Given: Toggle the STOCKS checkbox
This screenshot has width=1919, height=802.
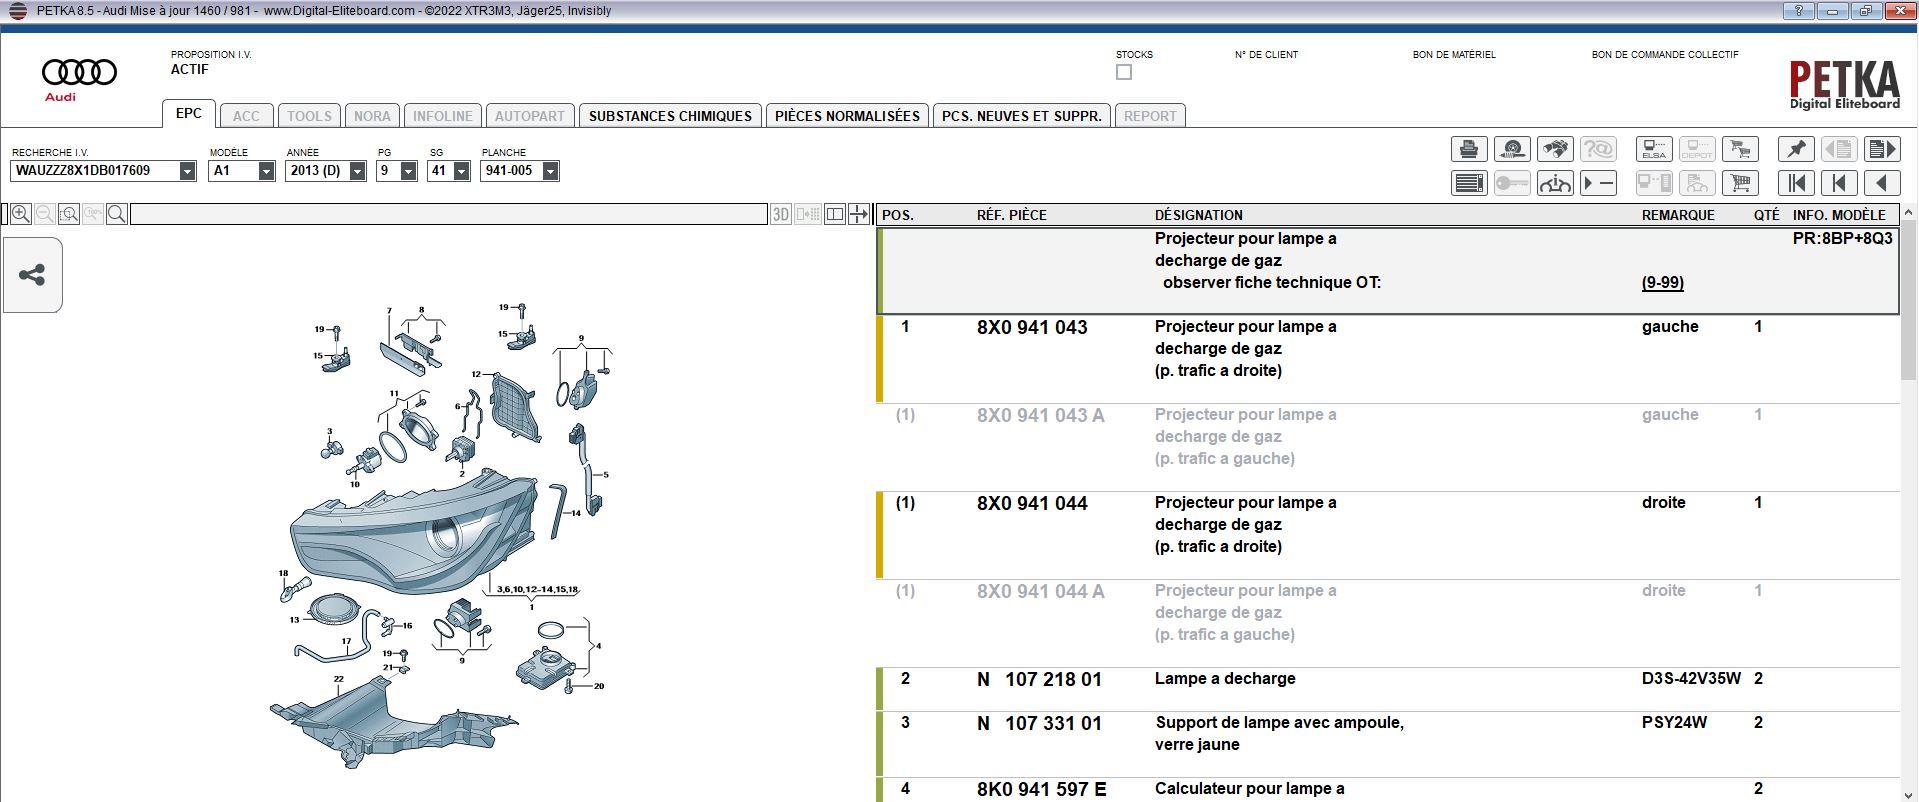Looking at the screenshot, I should 1124,72.
